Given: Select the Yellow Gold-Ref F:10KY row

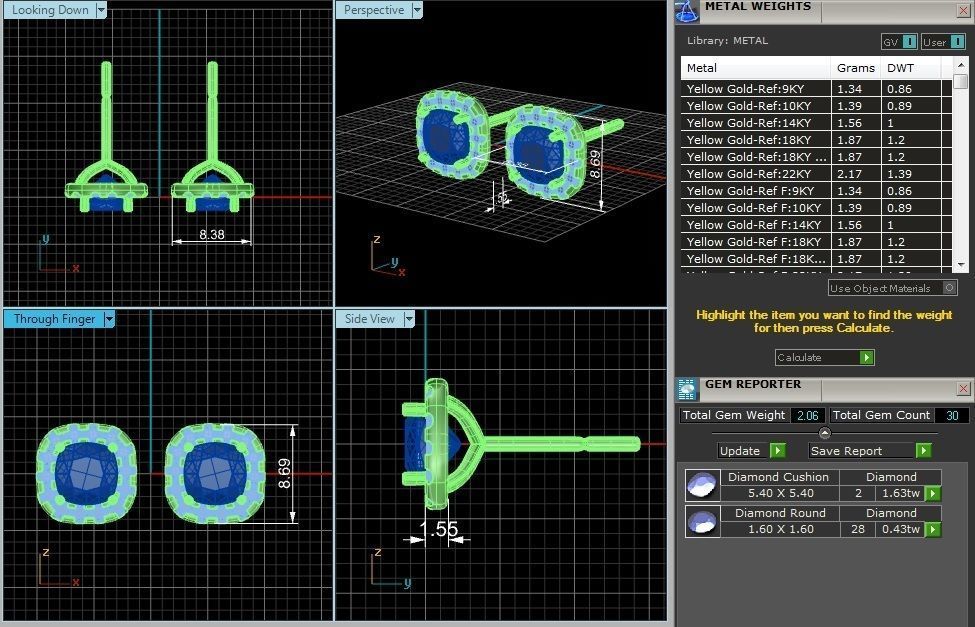Looking at the screenshot, I should 816,208.
